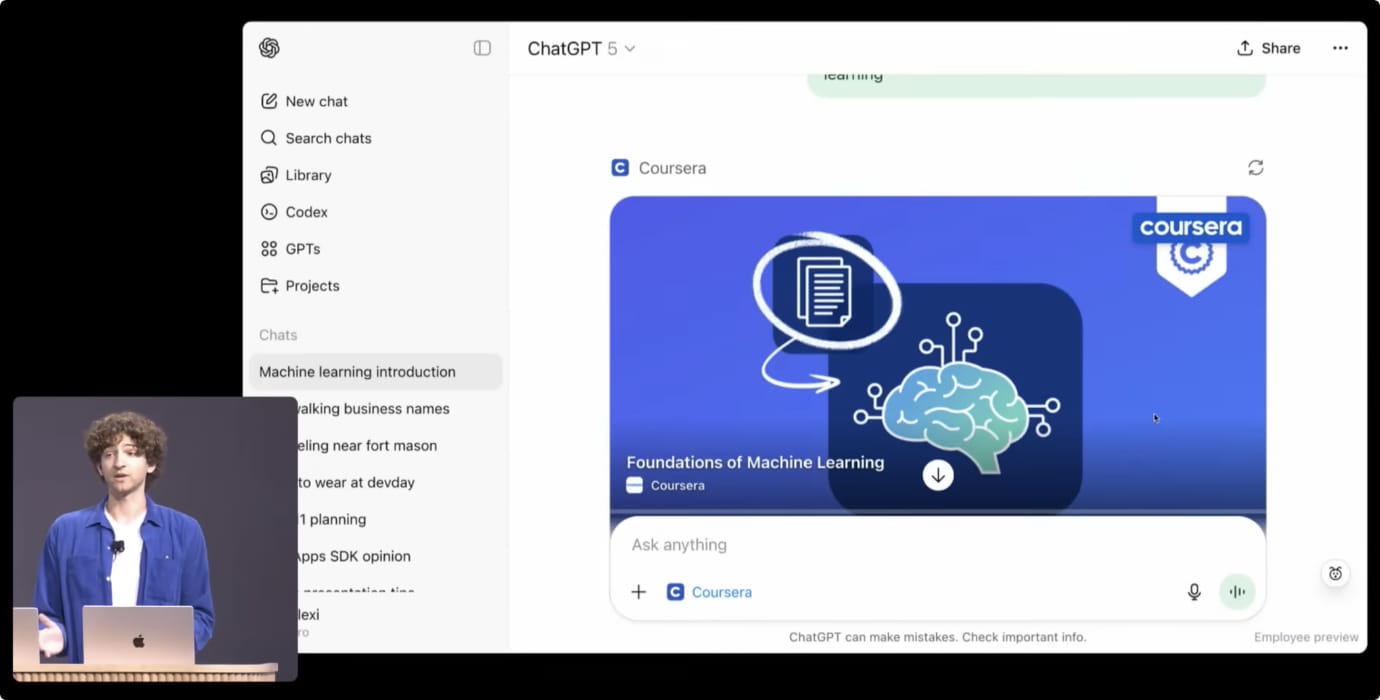Click the OpenAI logo
The image size is (1380, 700).
(269, 47)
